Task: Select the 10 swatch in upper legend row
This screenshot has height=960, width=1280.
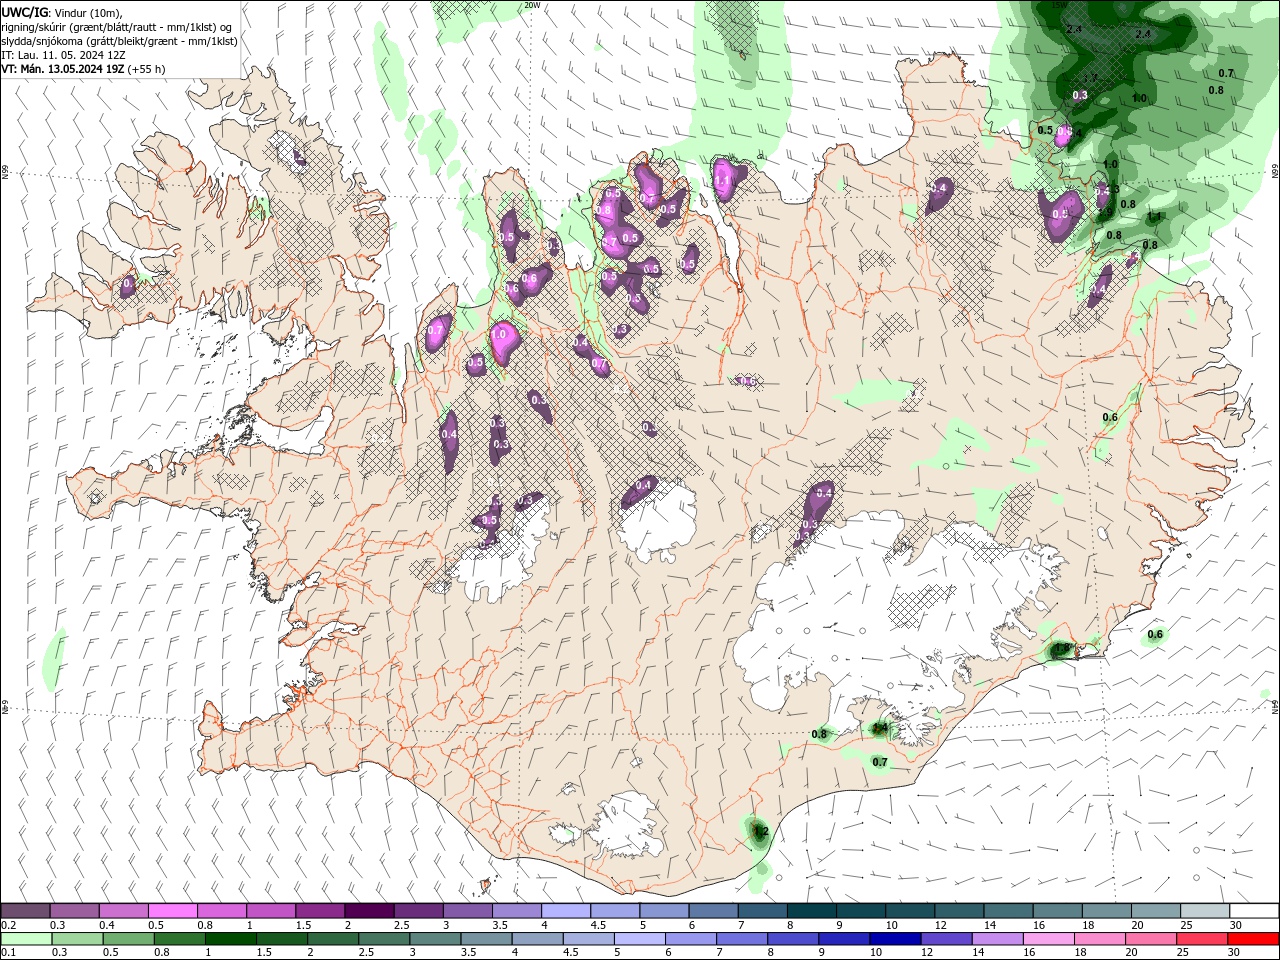Action: point(910,911)
